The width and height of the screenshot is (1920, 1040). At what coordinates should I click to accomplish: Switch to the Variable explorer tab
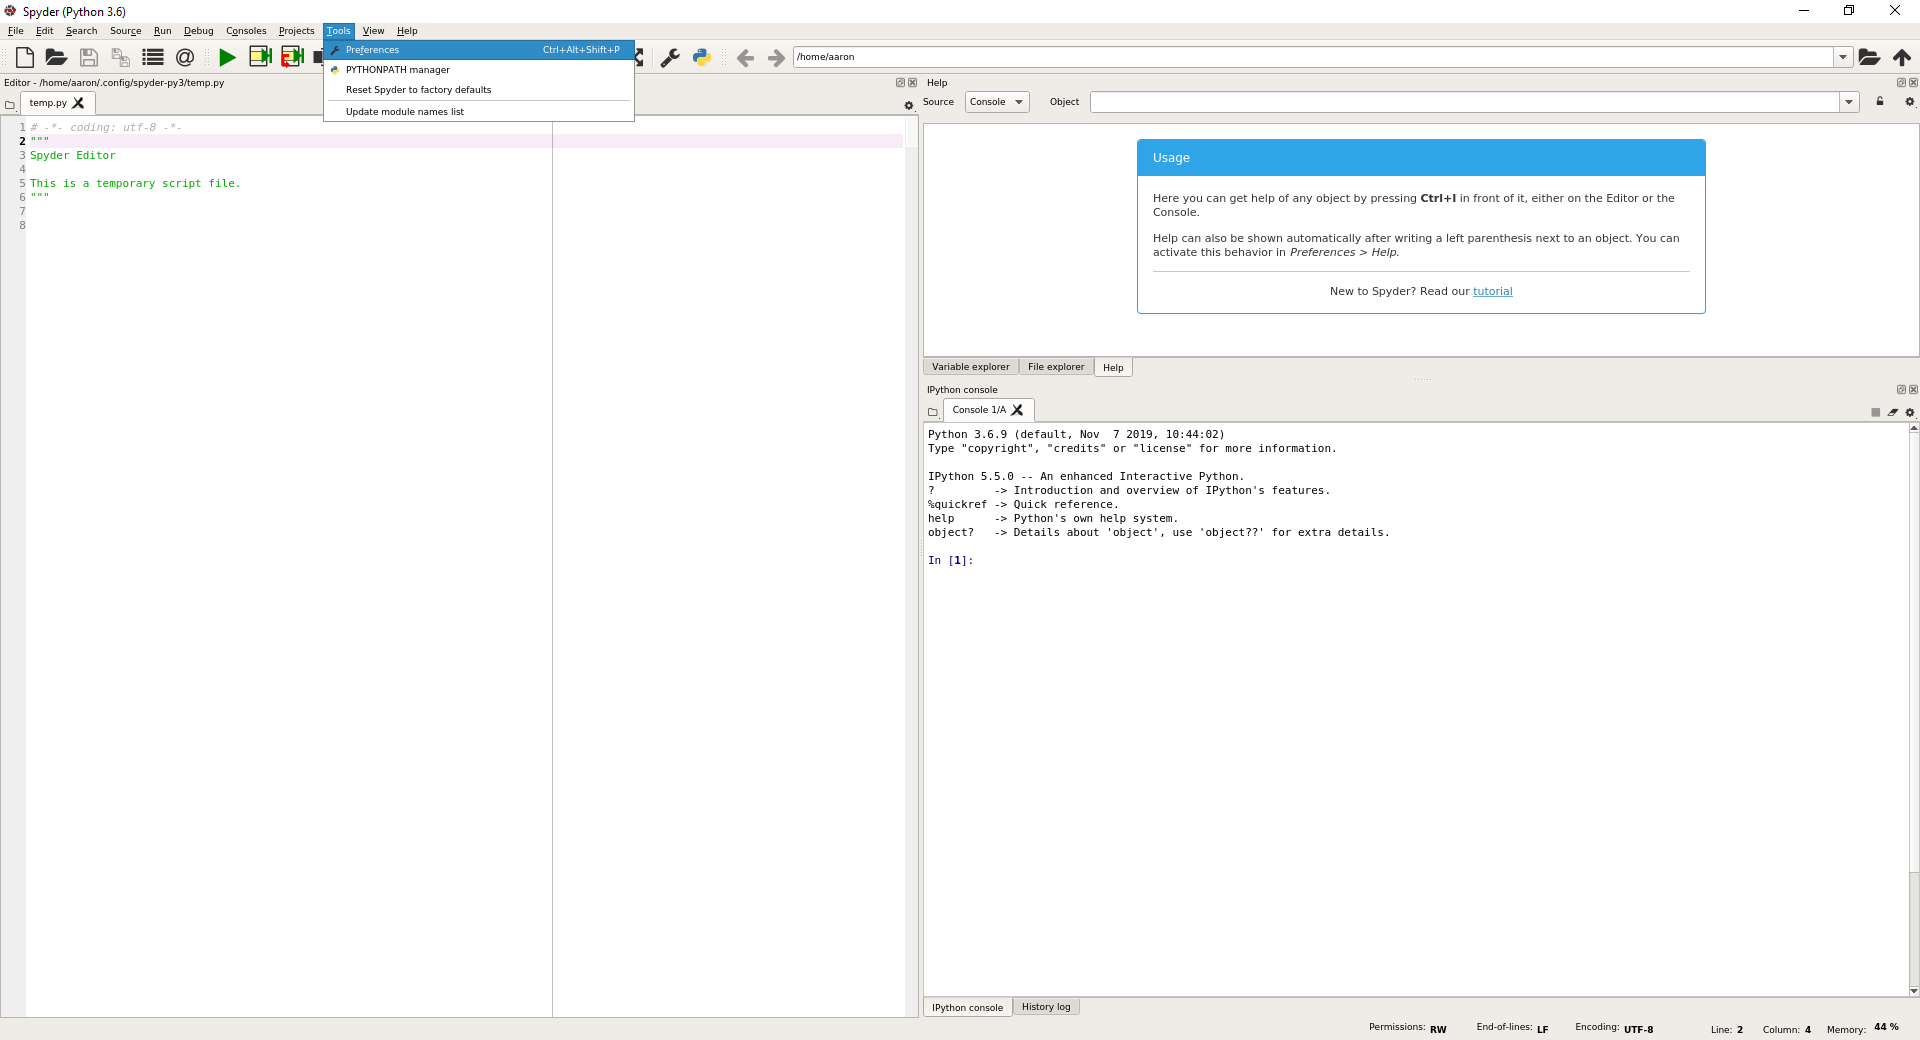[971, 367]
